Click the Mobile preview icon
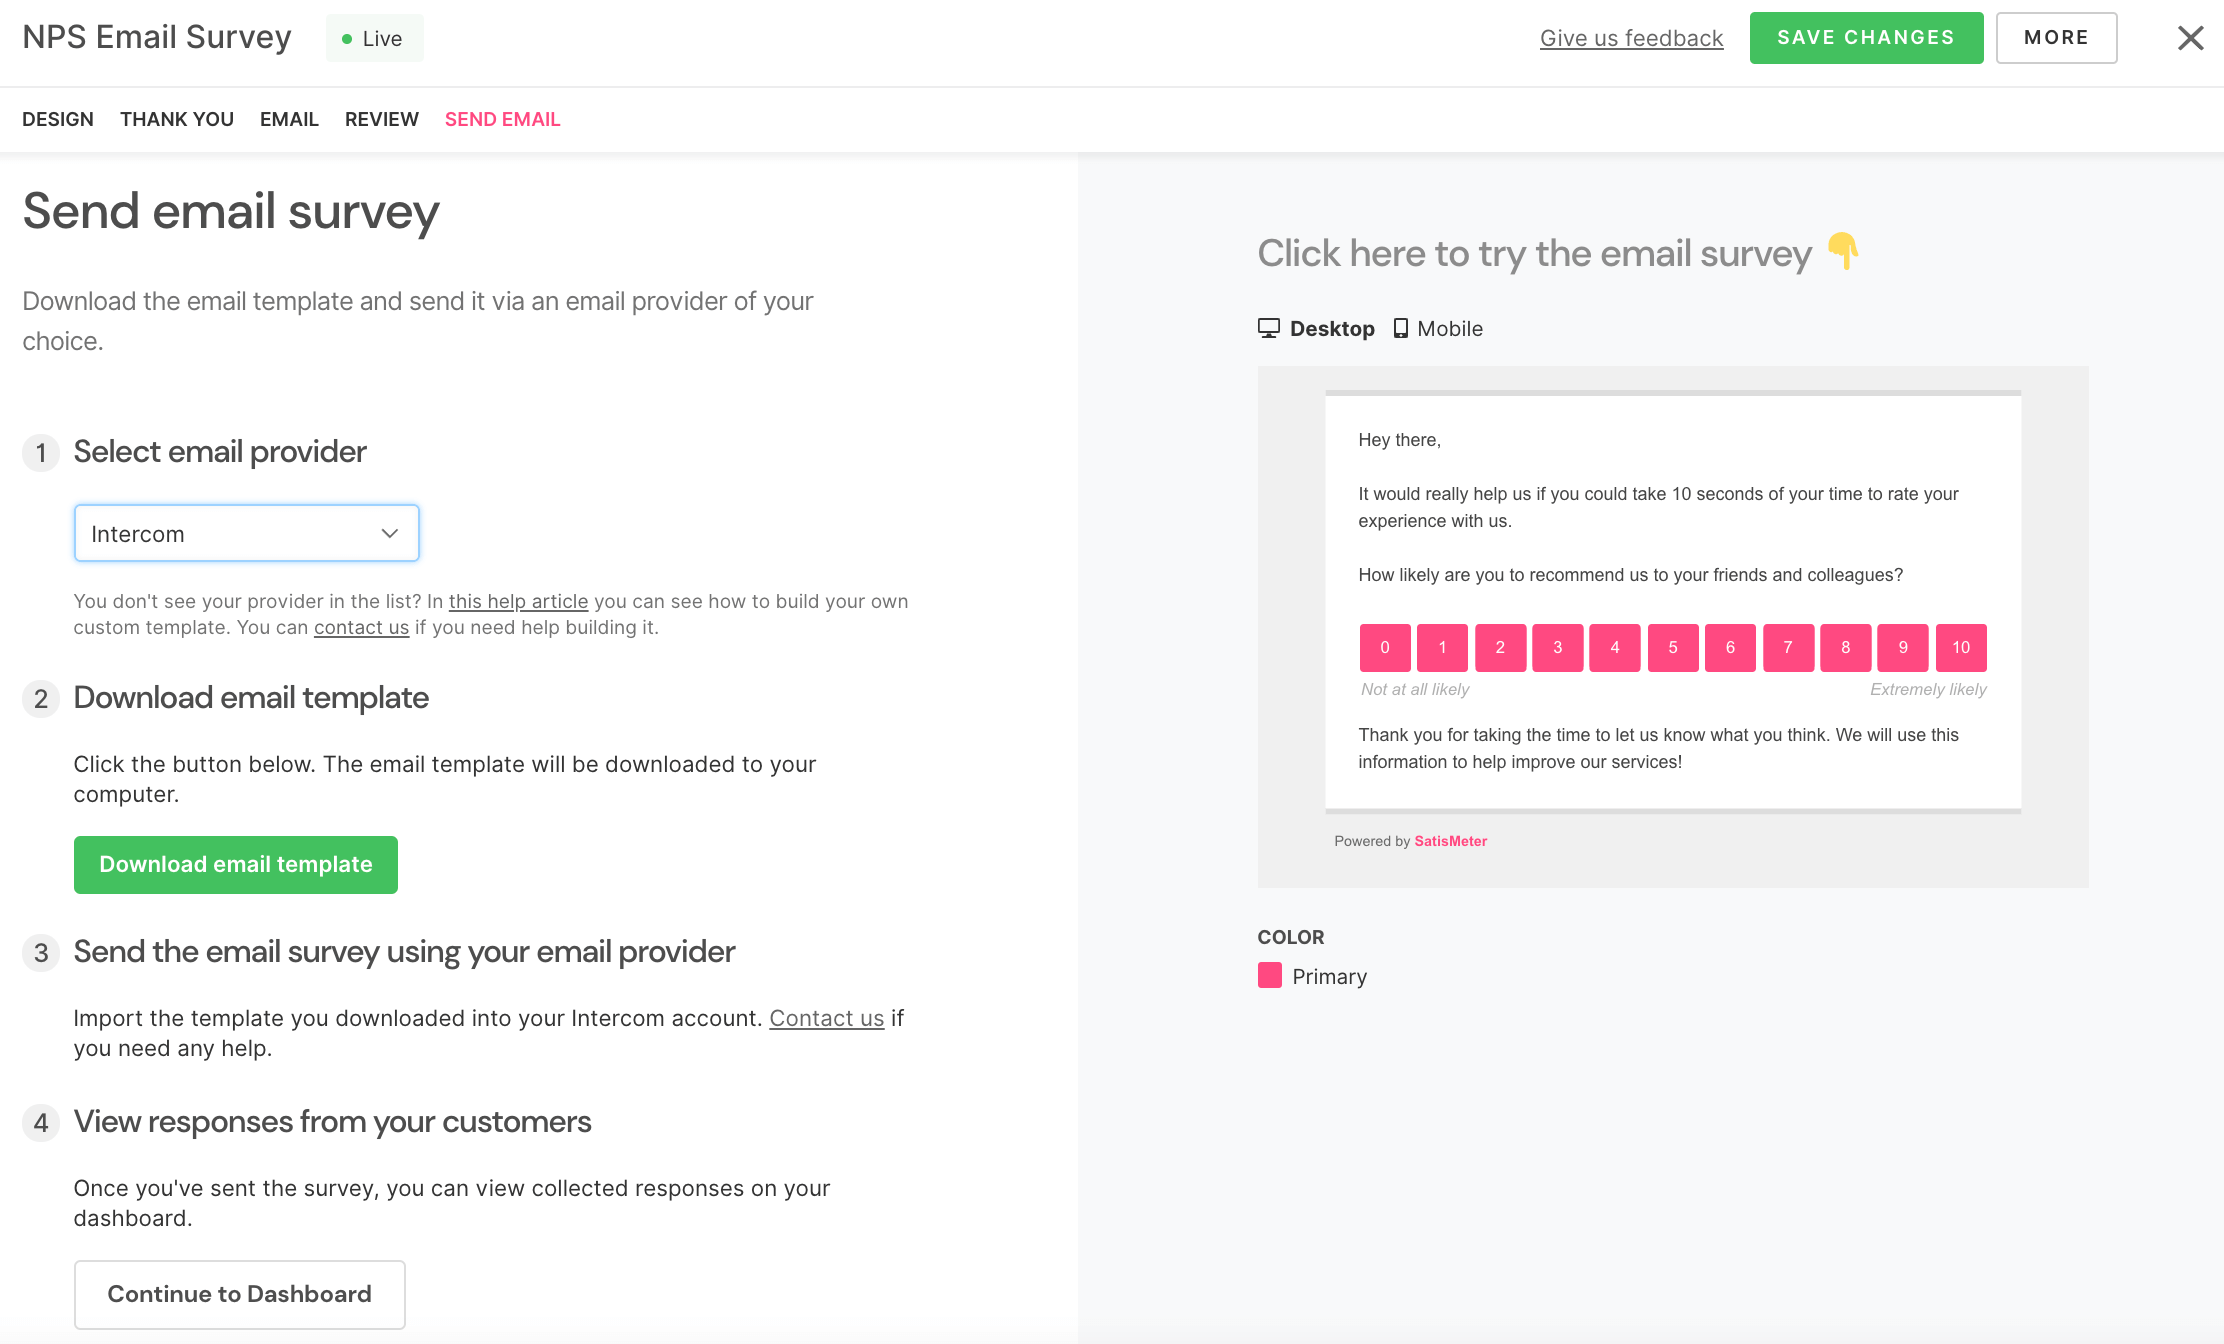The image size is (2224, 1344). coord(1400,327)
